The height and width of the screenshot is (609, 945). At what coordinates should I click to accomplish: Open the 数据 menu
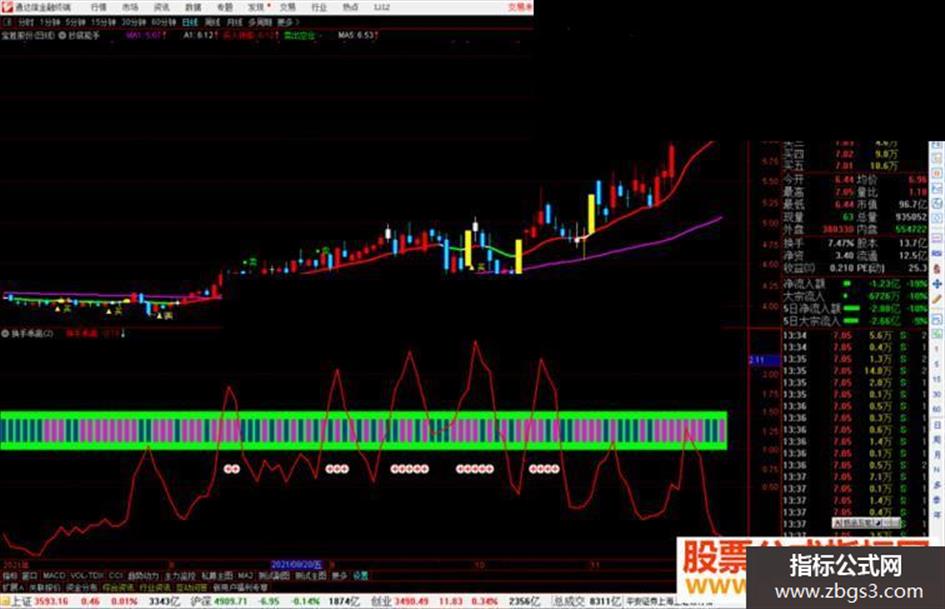[193, 7]
